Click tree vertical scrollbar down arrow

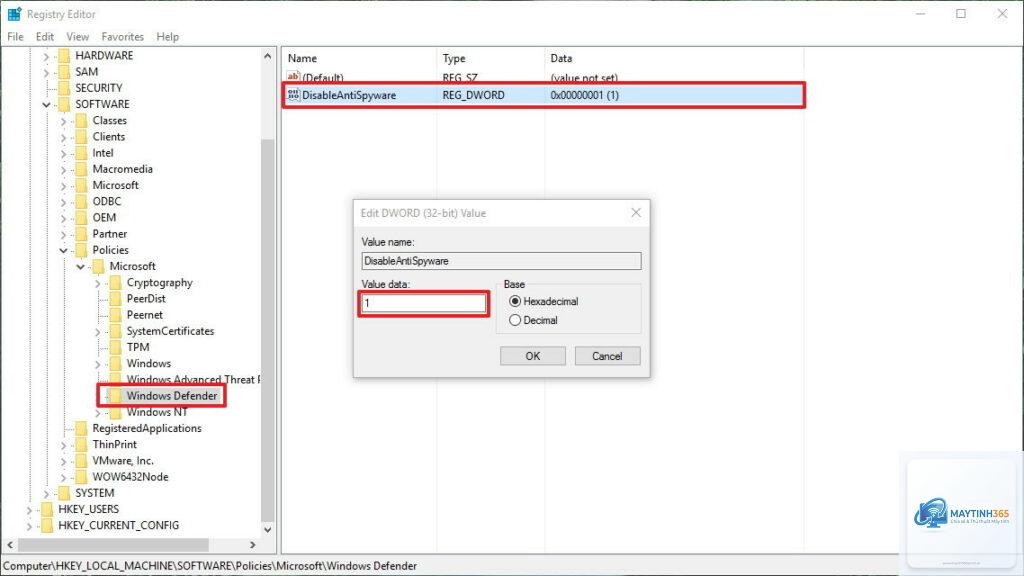pyautogui.click(x=267, y=529)
